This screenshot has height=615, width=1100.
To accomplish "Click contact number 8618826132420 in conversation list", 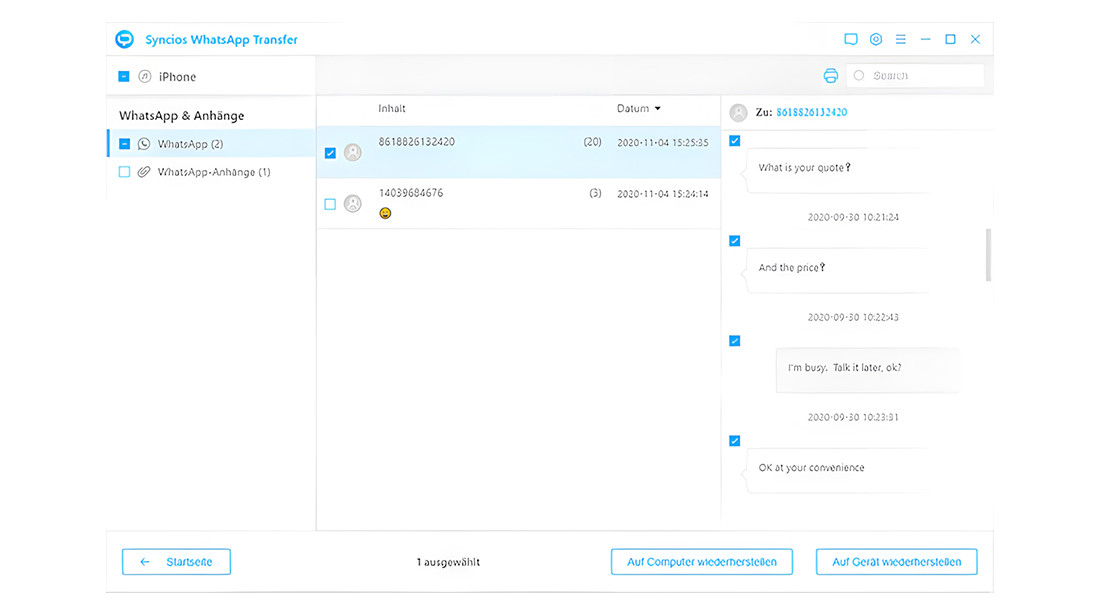I will pyautogui.click(x=417, y=142).
